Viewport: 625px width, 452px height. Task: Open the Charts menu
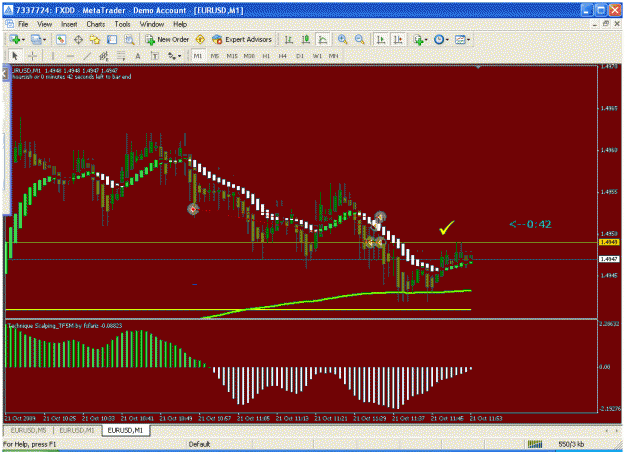tap(96, 24)
